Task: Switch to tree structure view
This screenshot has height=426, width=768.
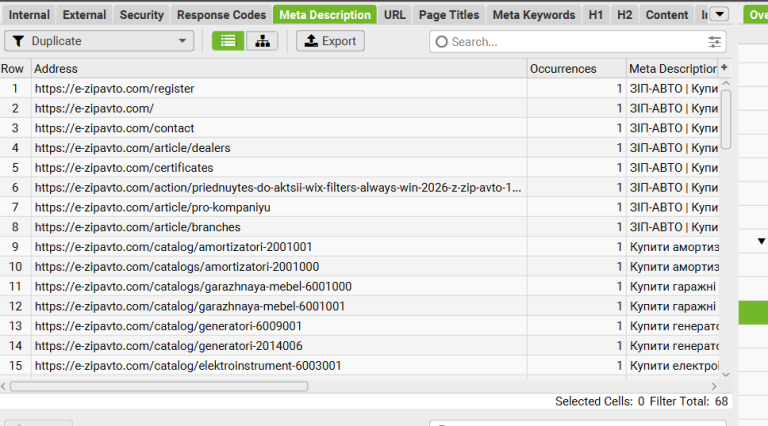Action: pyautogui.click(x=262, y=41)
